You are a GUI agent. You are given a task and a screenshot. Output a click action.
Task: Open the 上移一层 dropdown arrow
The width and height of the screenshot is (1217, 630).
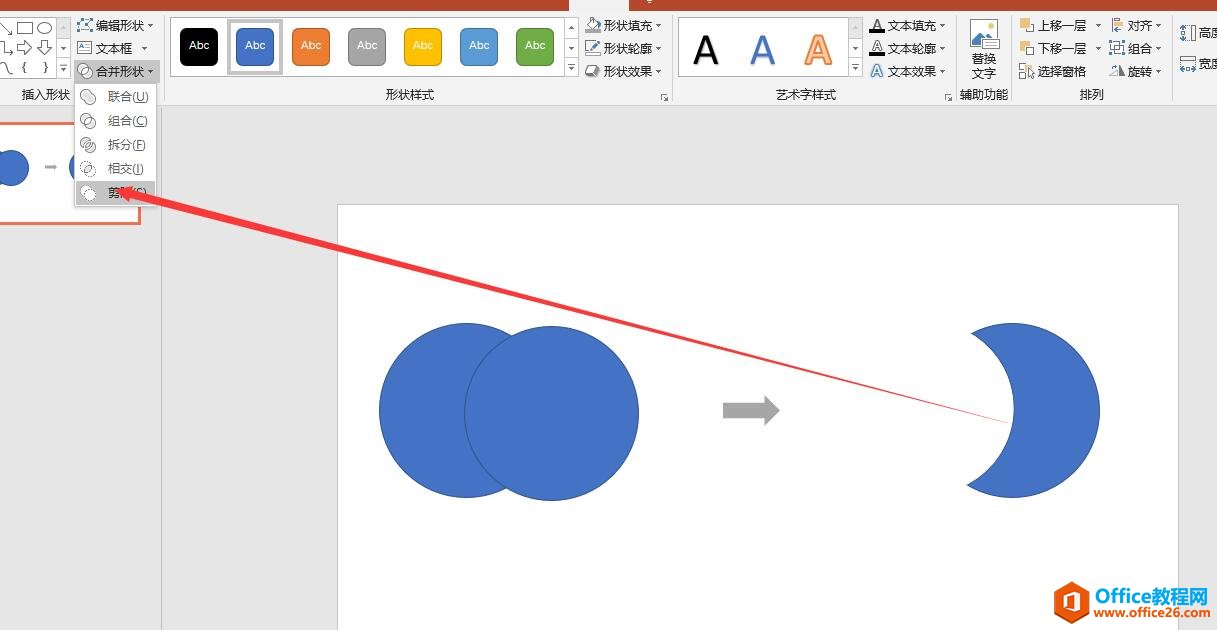coord(1098,25)
